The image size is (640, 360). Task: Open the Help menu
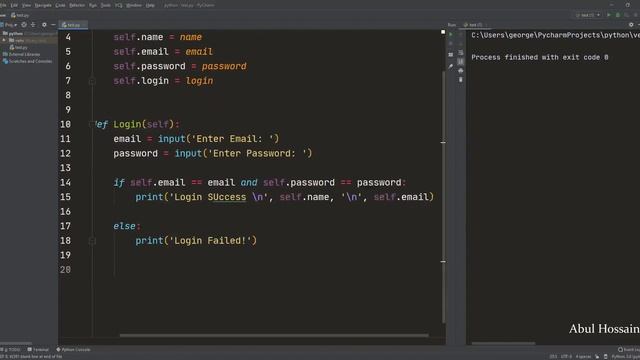tap(150, 5)
